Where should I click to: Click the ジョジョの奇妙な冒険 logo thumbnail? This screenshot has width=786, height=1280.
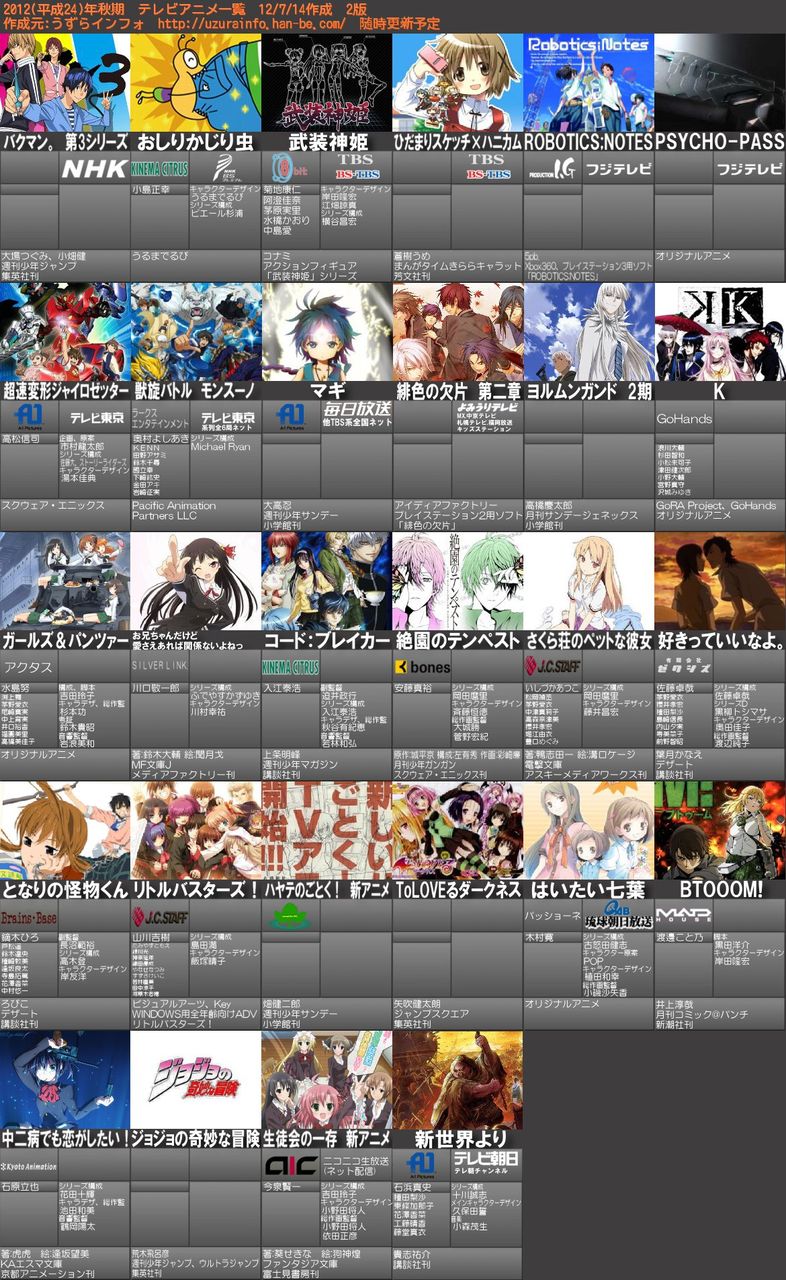coord(196,1080)
